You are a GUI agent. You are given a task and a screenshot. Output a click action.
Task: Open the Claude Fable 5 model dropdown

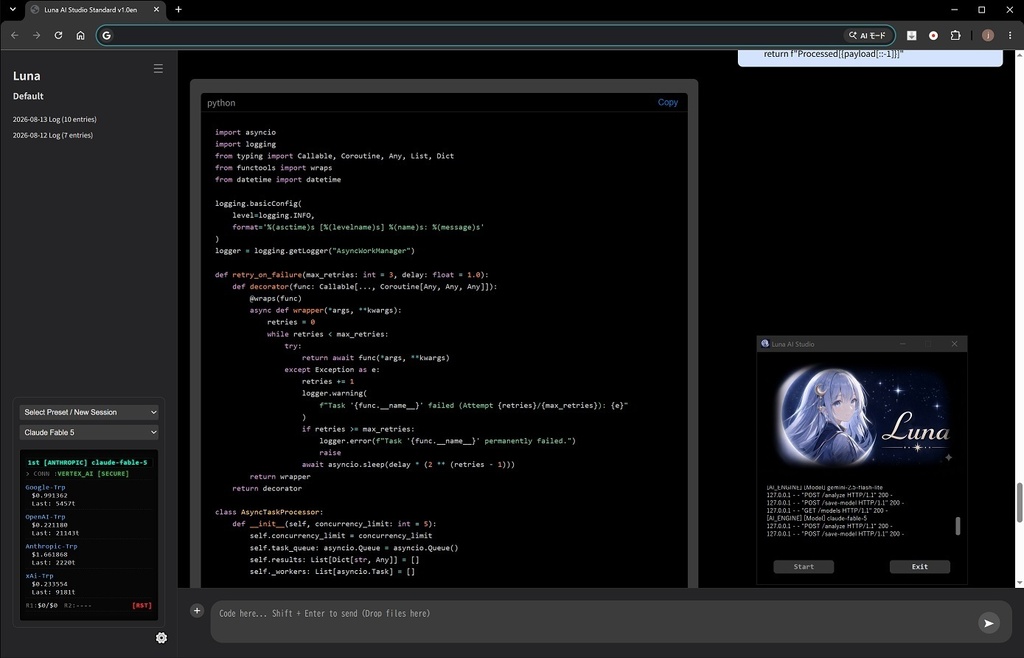pyautogui.click(x=89, y=432)
